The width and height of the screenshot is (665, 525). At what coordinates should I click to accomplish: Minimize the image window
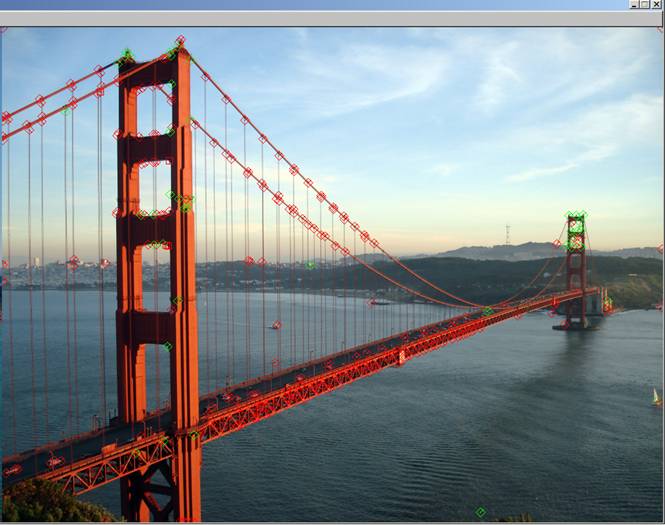[634, 5]
